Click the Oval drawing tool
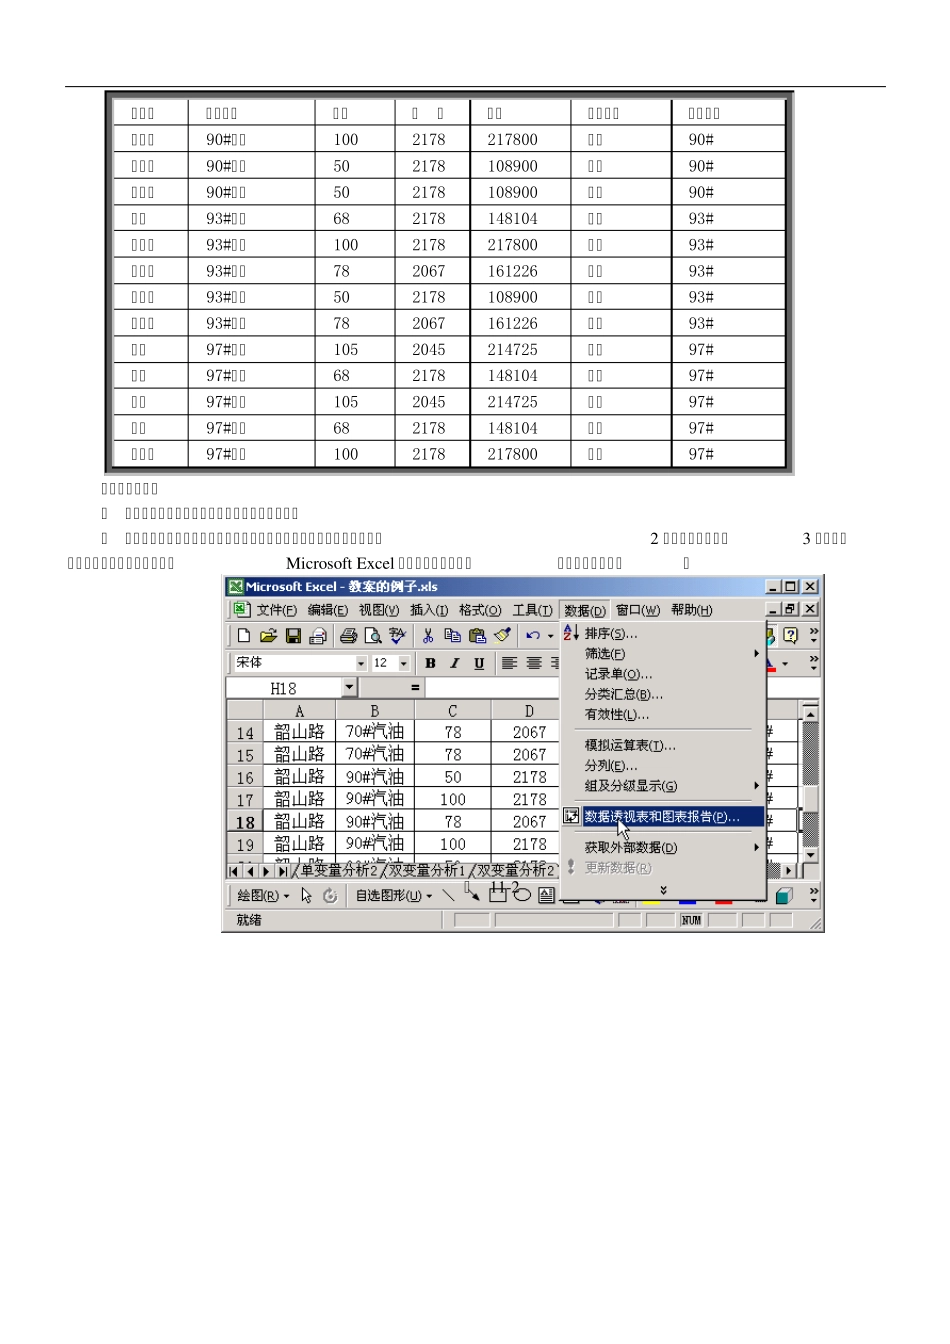This screenshot has width=950, height=1344. [522, 894]
